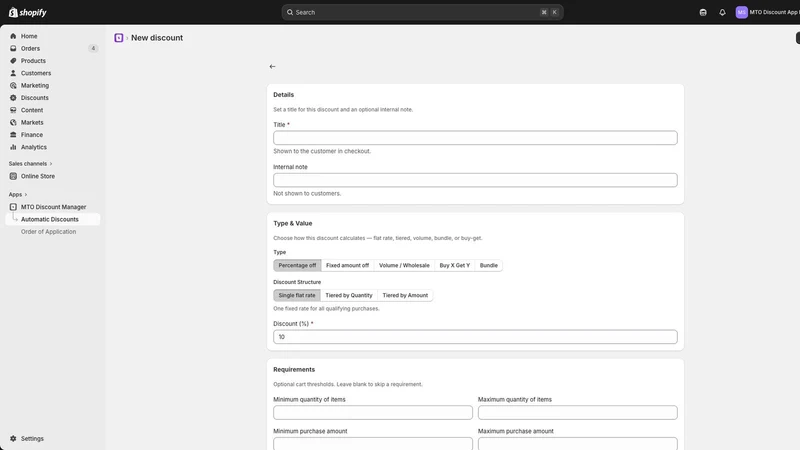Screen dimensions: 800x450
Task: Click the Finance bank icon
Action: pos(13,135)
